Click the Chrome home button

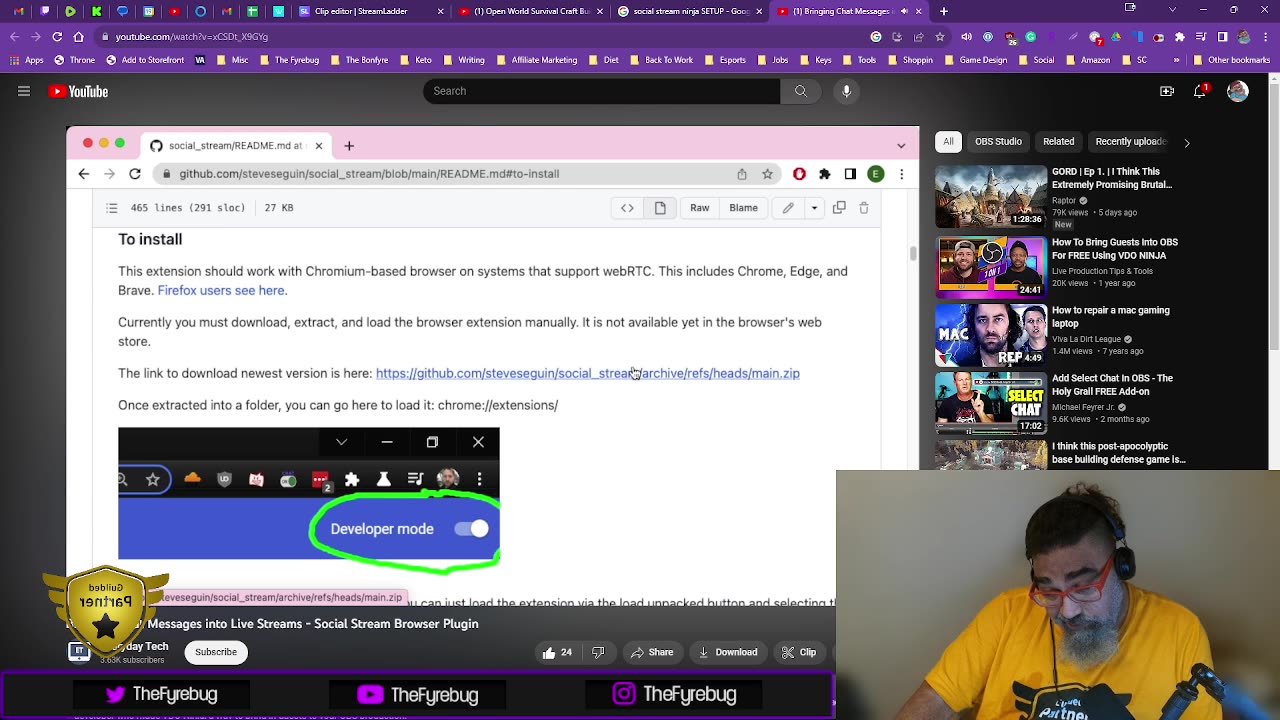pos(80,37)
